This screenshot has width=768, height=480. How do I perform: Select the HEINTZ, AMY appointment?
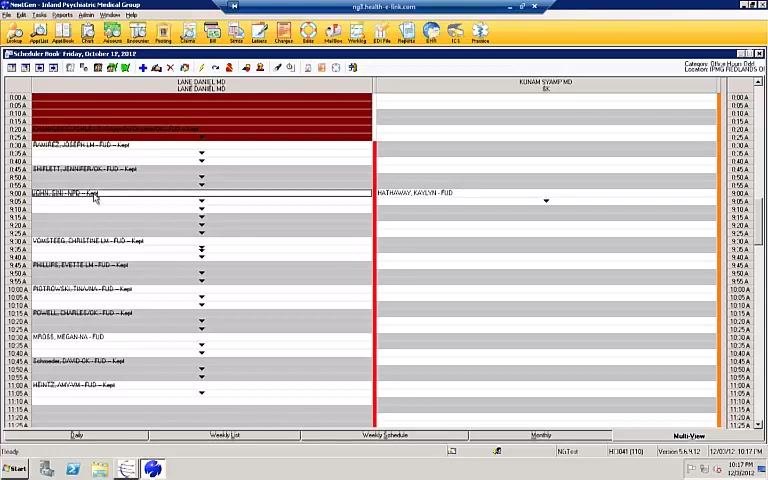74,385
